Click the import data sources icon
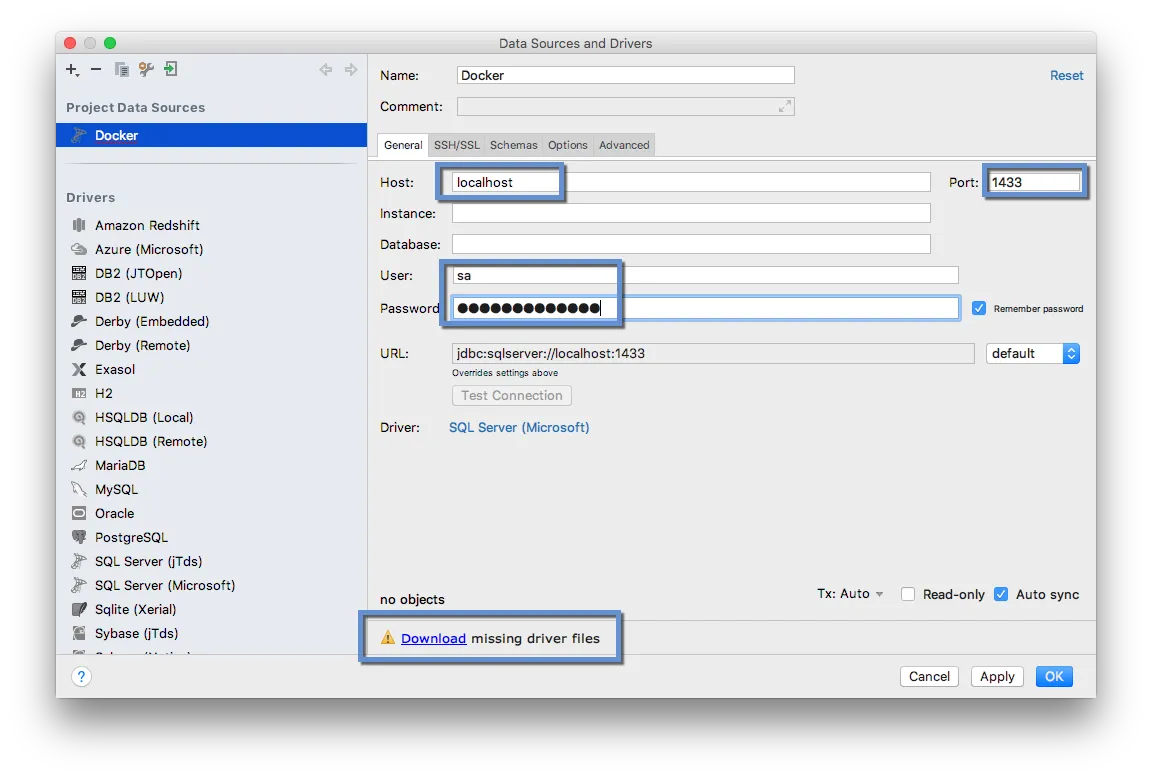Screen dimensions: 1152x778 [x=170, y=69]
